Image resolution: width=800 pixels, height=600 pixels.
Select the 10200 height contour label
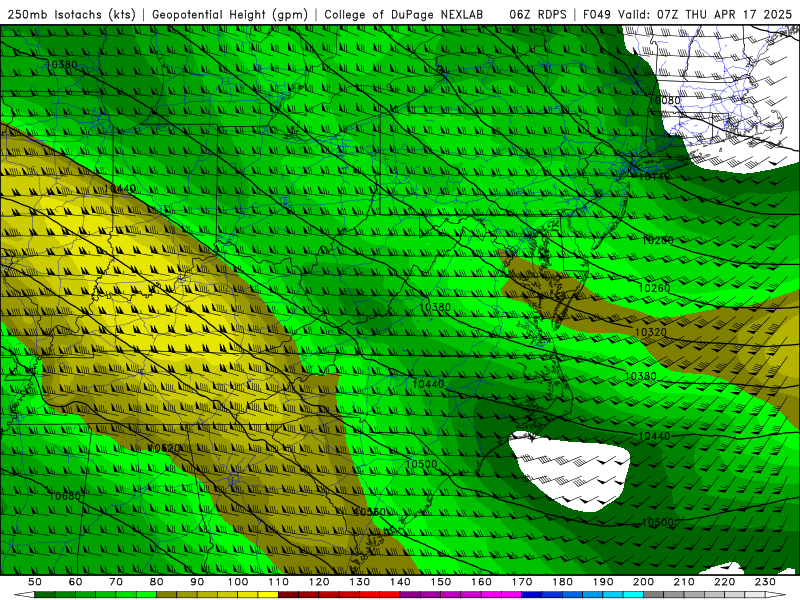point(658,240)
